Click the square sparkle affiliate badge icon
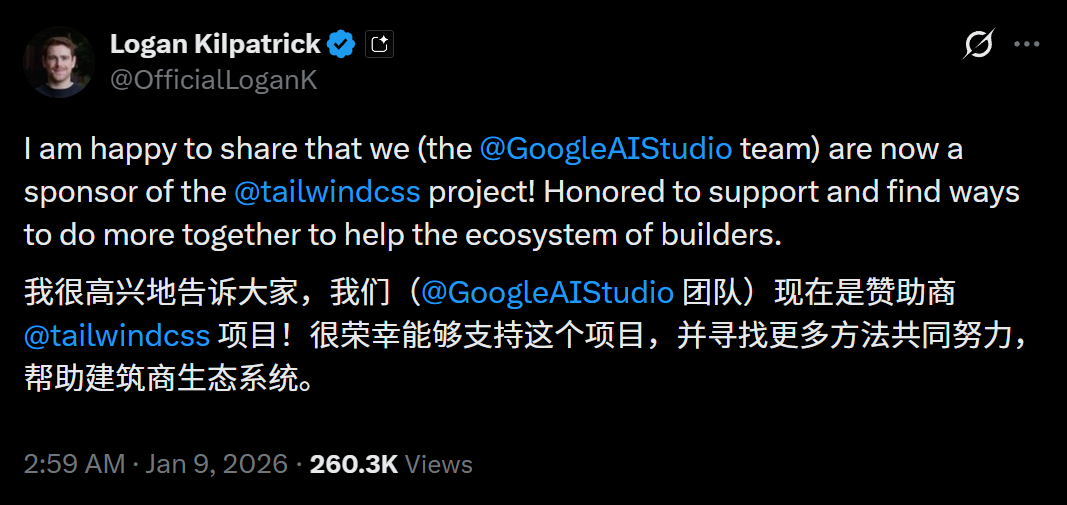The height and width of the screenshot is (505, 1067). pos(379,44)
